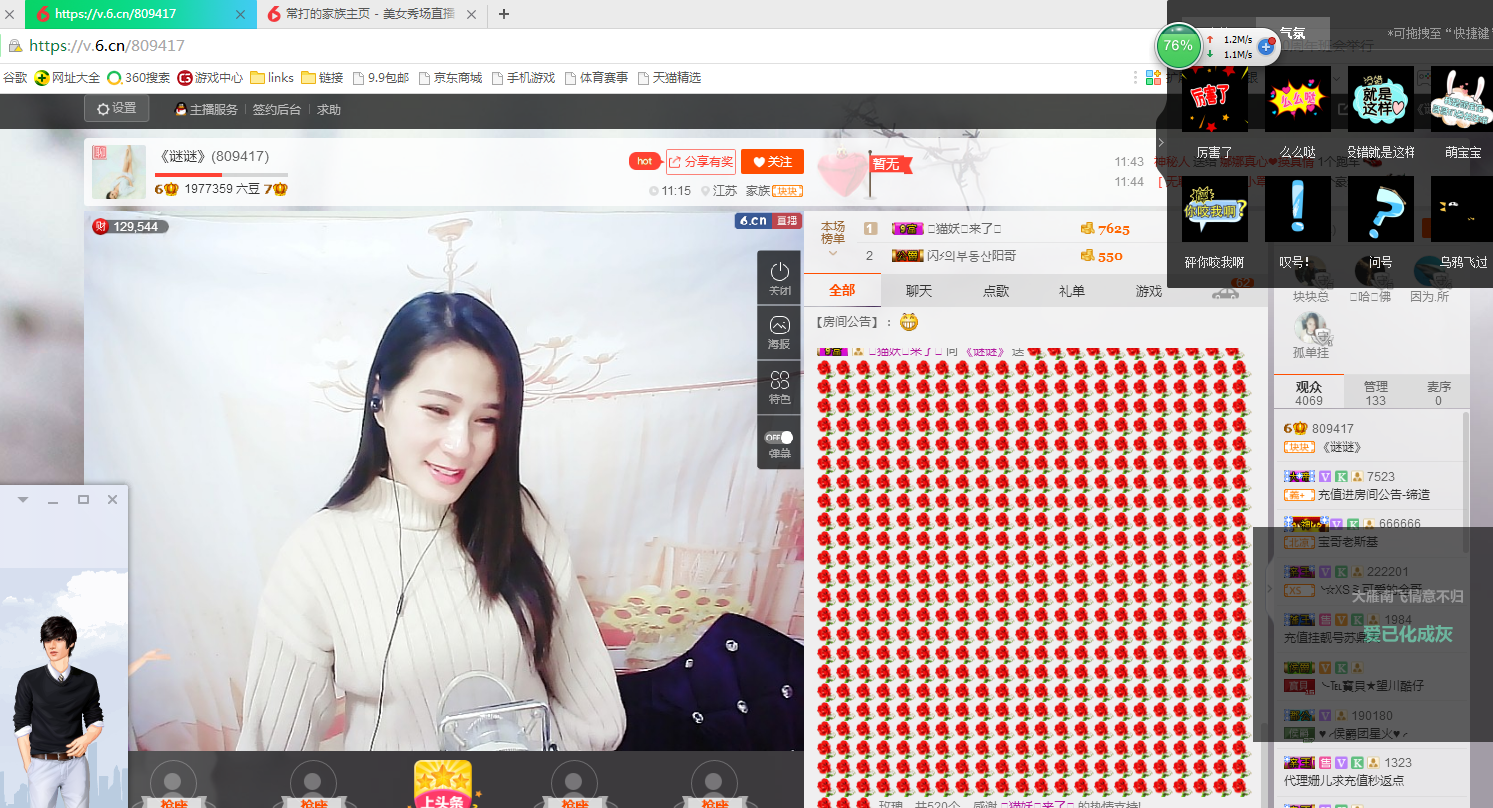Click the 6.cn 直播 logo on the video
Viewport: 1493px width, 808px height.
tap(768, 221)
